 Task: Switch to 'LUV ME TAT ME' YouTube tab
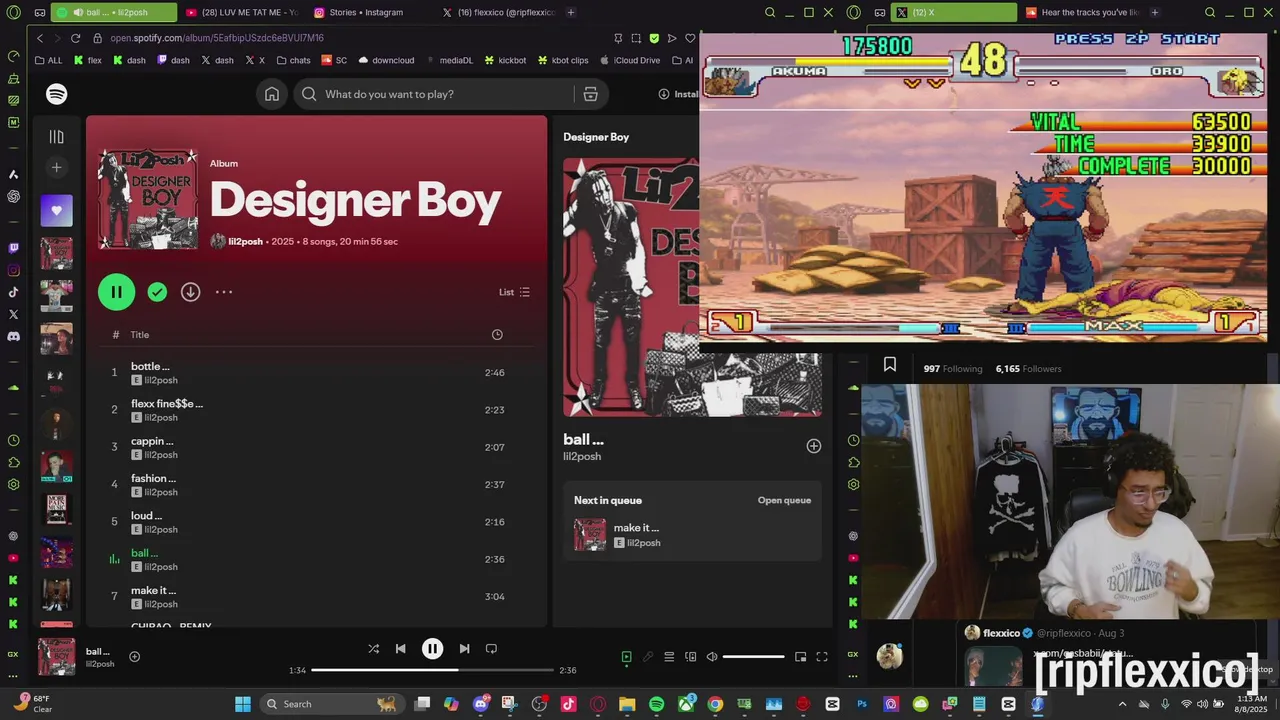[241, 12]
